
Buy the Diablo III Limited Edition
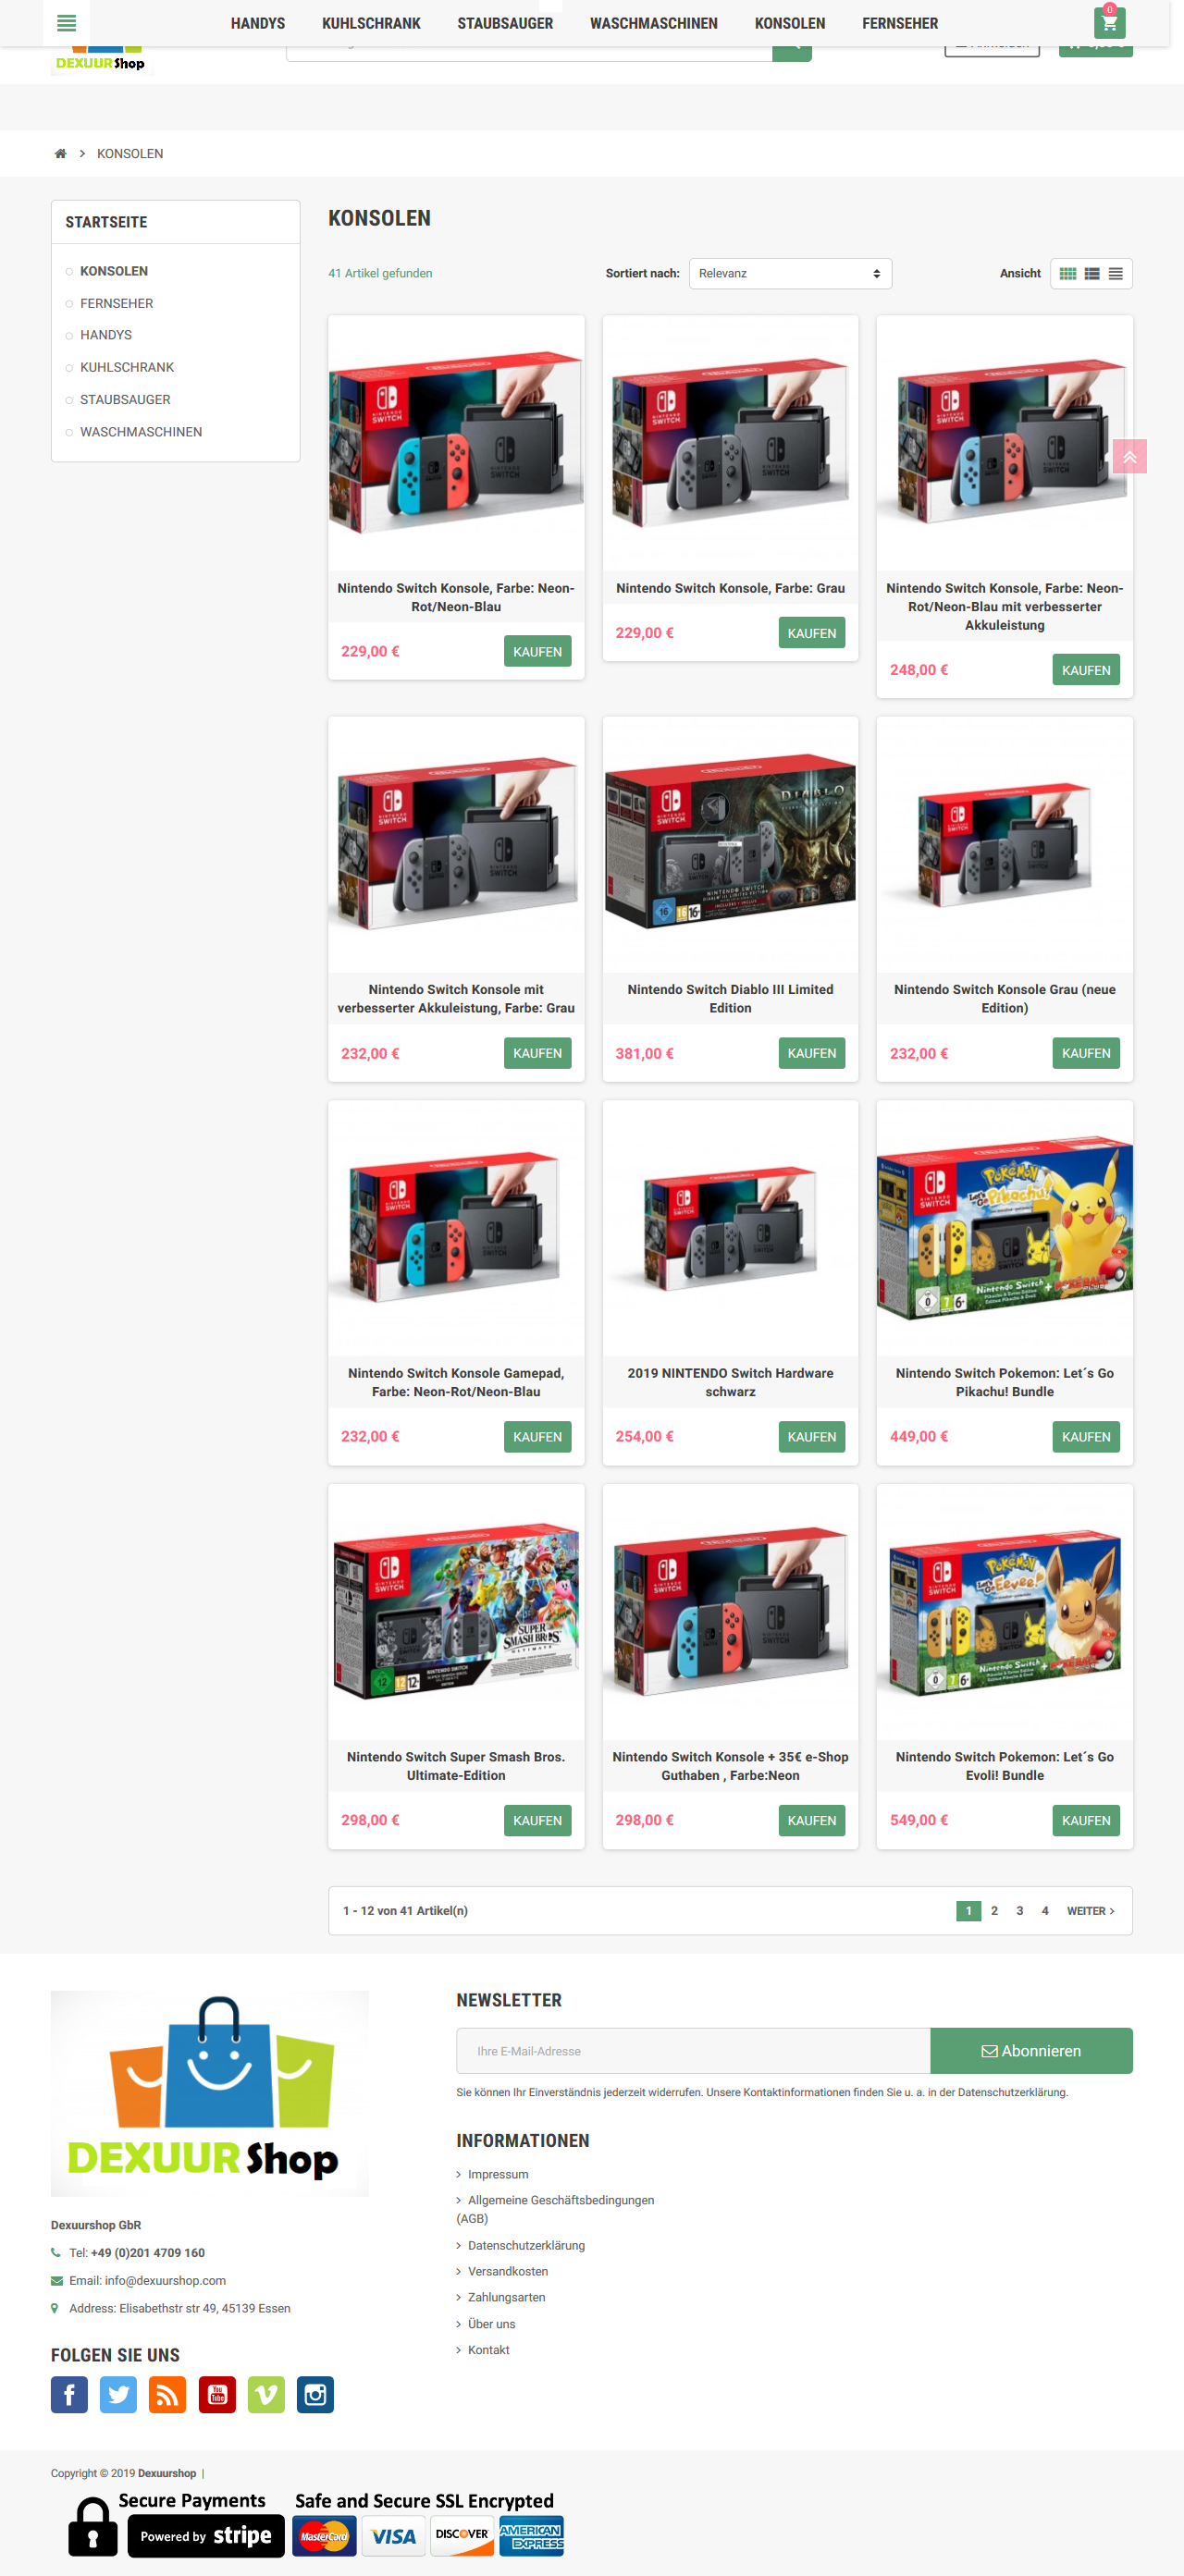811,1053
